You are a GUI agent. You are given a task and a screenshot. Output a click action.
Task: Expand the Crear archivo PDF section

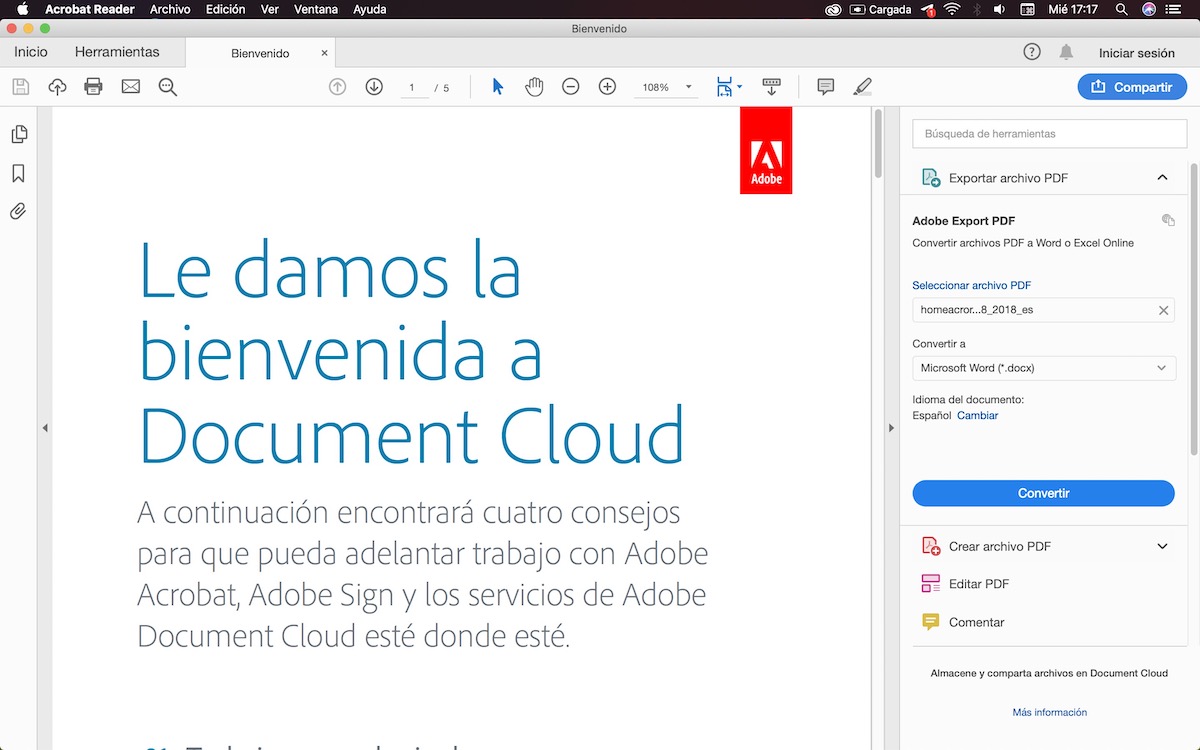1162,546
